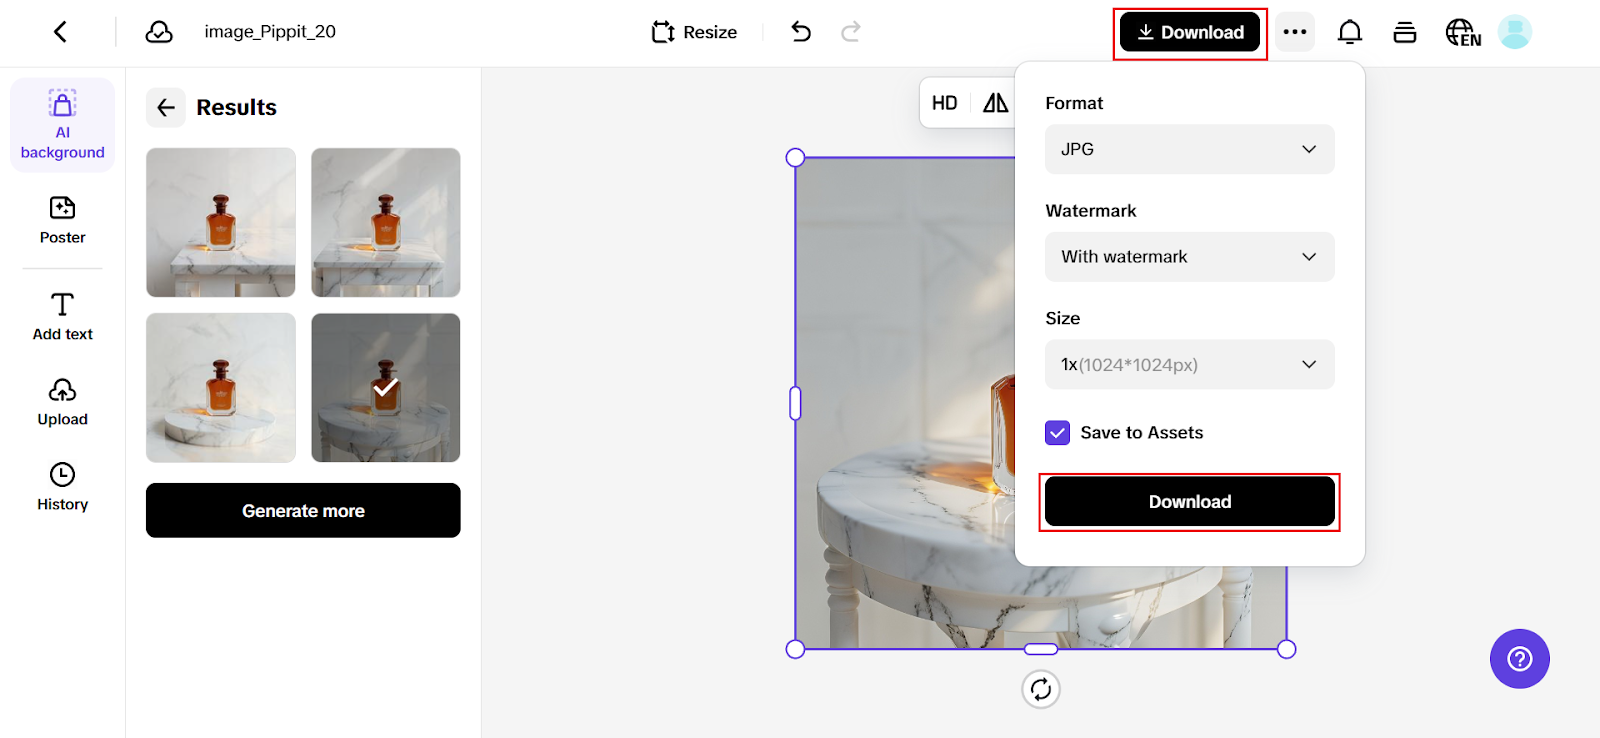Open the History panel

pos(62,487)
